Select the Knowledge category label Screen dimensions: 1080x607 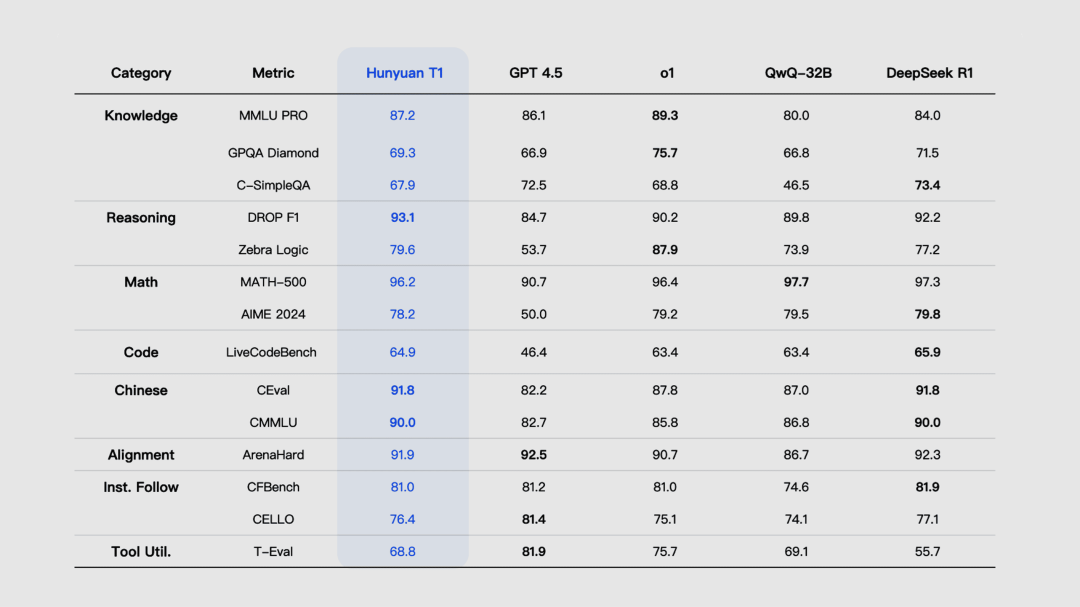(x=141, y=116)
